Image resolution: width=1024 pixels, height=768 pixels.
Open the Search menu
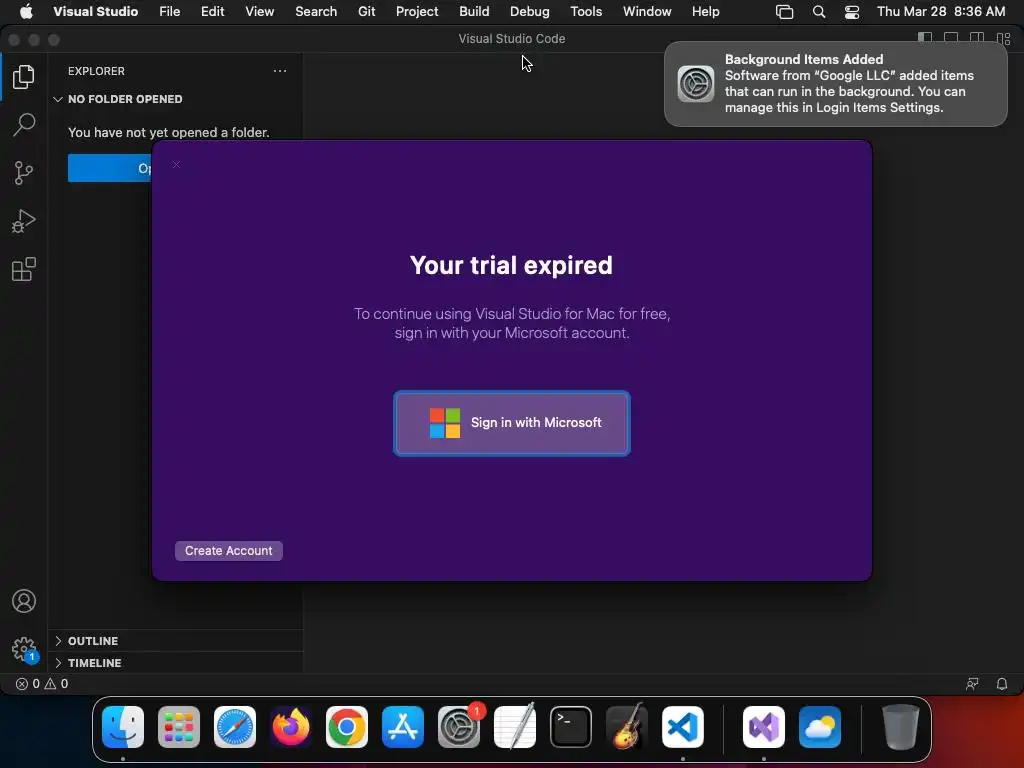tap(316, 12)
